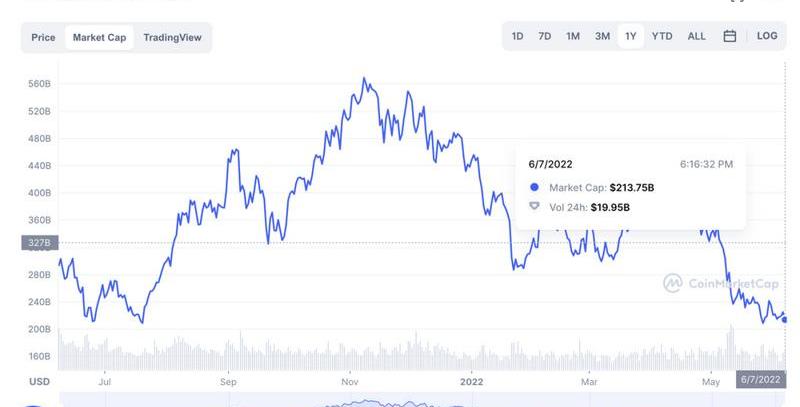The image size is (800, 407).
Task: Set chart range to 1D
Action: (x=518, y=36)
